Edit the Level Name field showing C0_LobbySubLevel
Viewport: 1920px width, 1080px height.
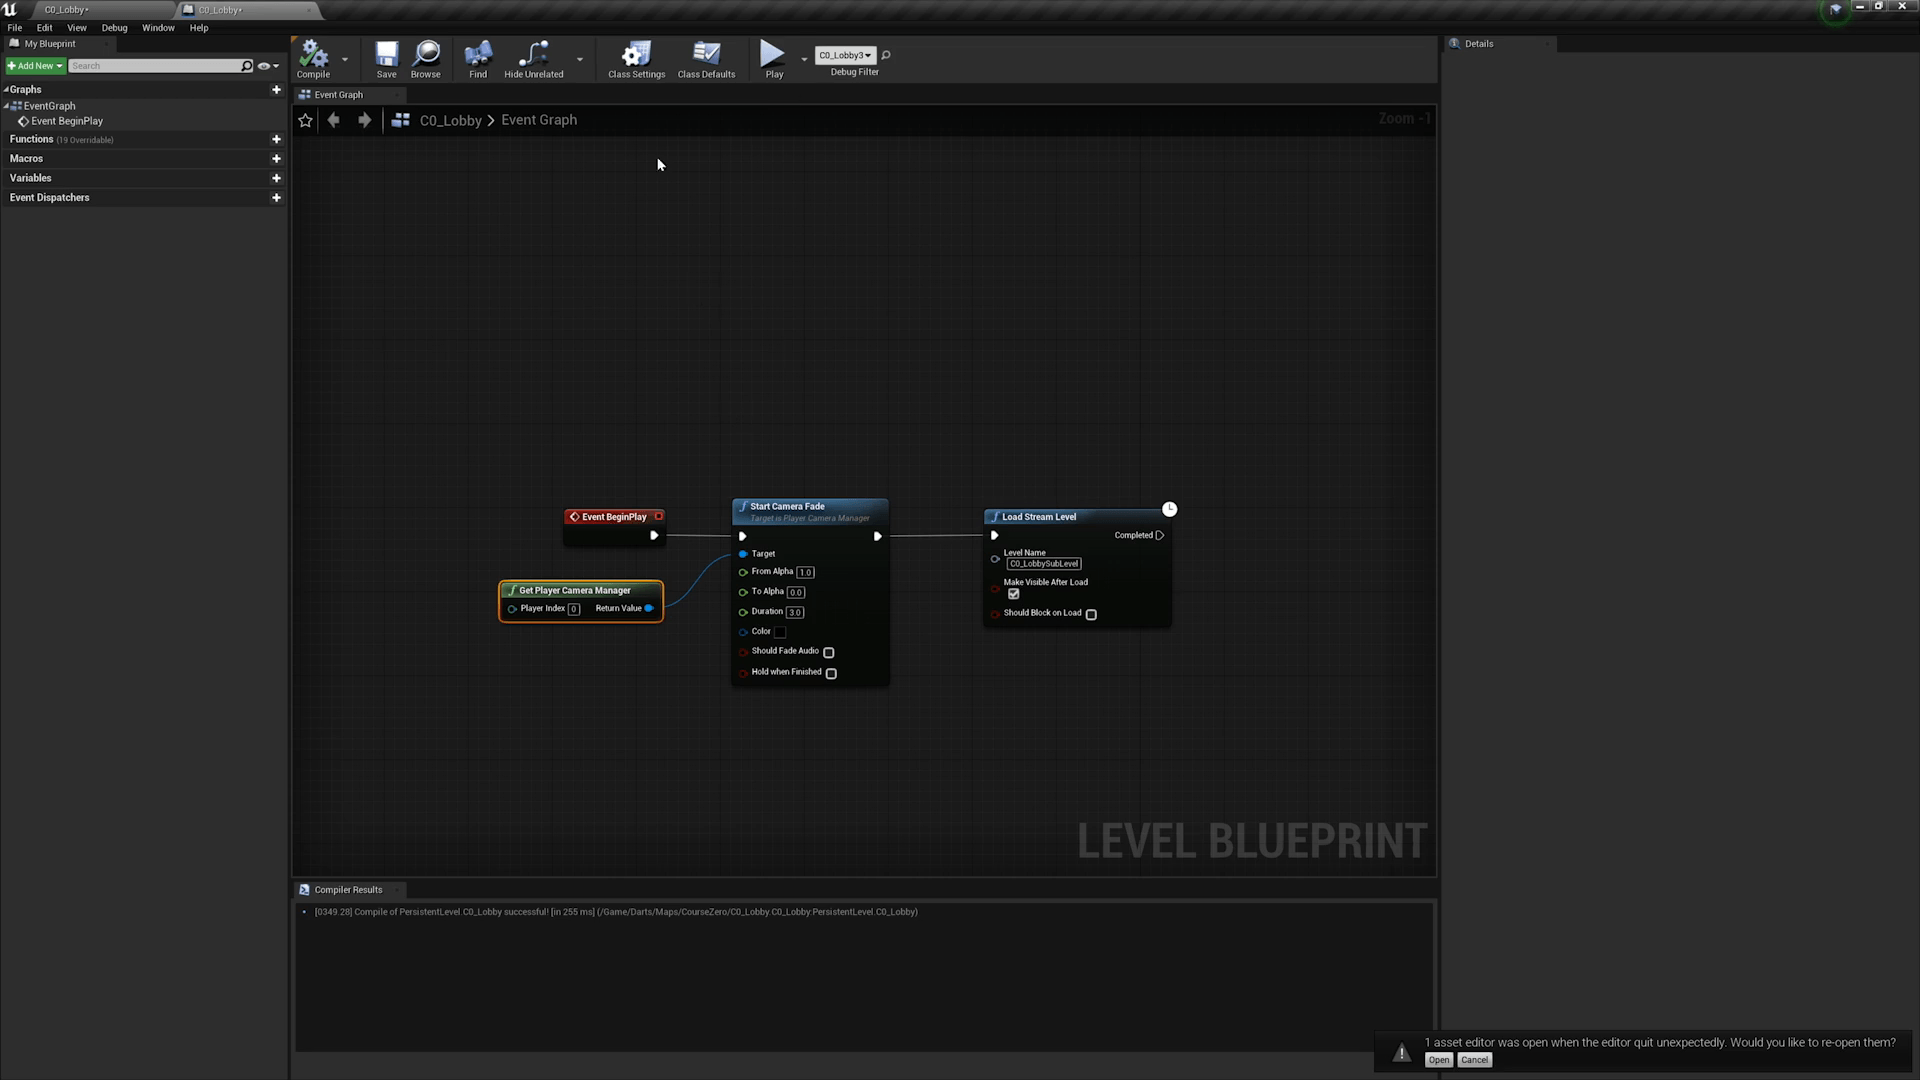click(1044, 563)
